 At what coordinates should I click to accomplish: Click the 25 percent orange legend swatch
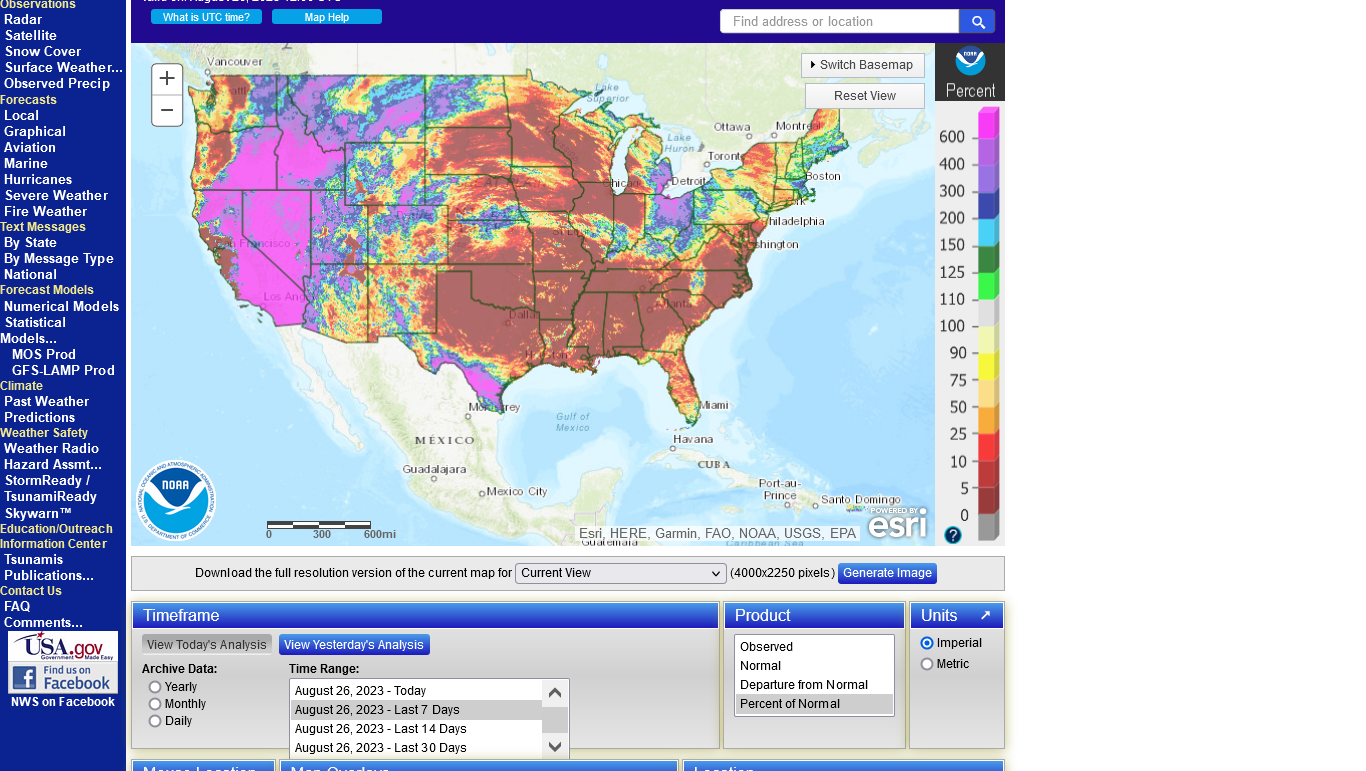[987, 420]
